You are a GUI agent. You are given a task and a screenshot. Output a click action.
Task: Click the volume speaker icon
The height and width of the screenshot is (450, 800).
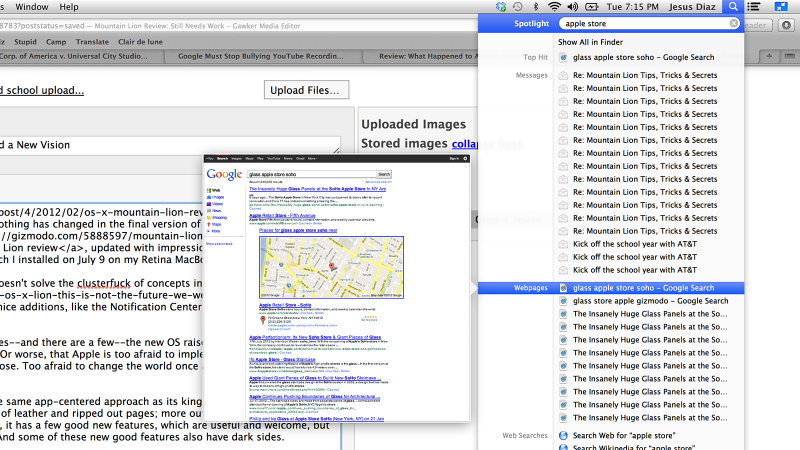[x=572, y=7]
